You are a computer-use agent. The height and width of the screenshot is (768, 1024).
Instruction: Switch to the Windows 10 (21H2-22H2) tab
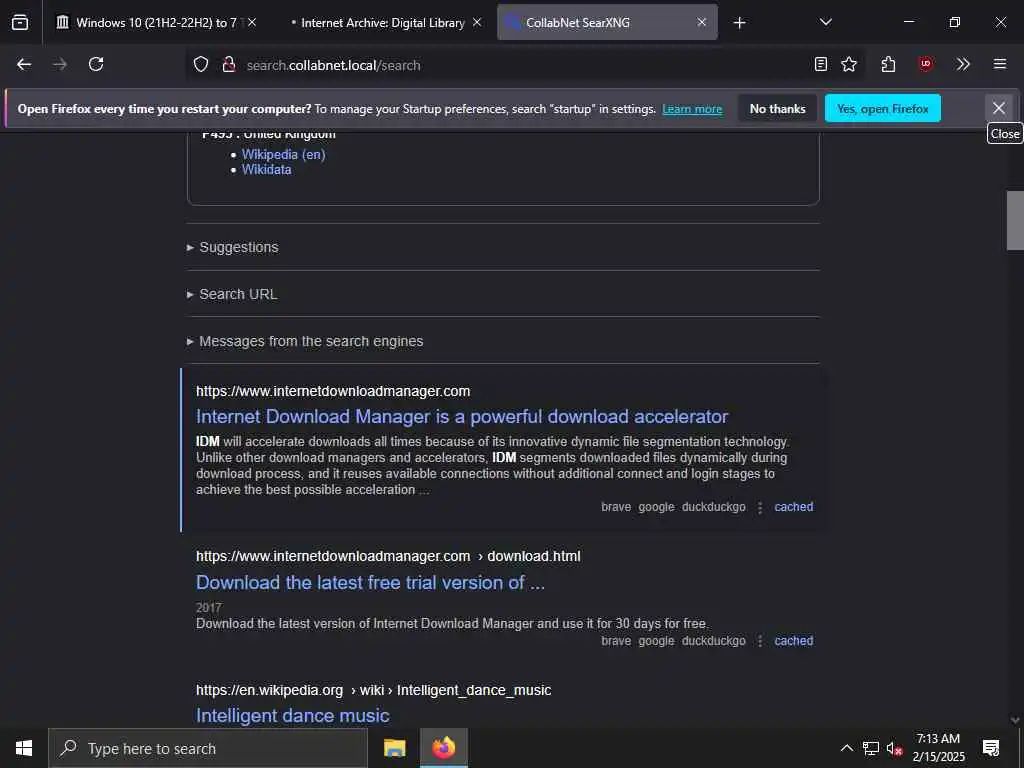(156, 22)
